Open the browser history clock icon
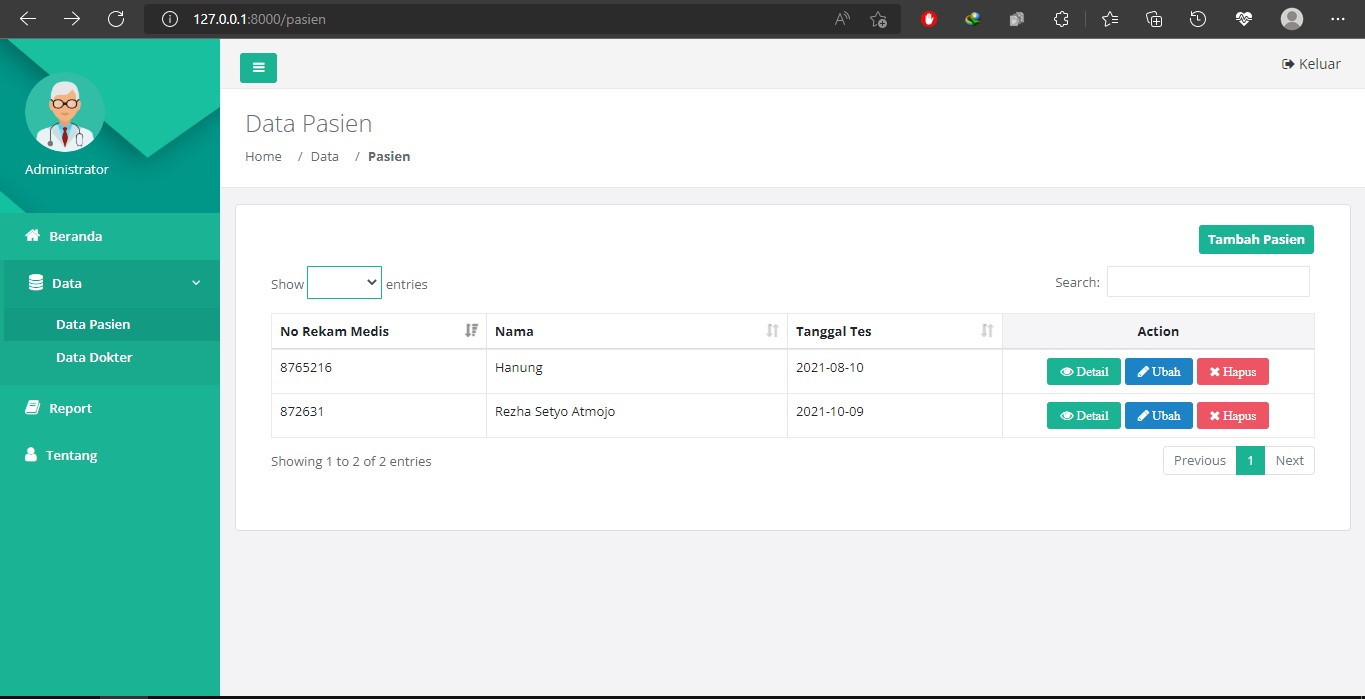Viewport: 1365px width, 699px height. (x=1197, y=19)
